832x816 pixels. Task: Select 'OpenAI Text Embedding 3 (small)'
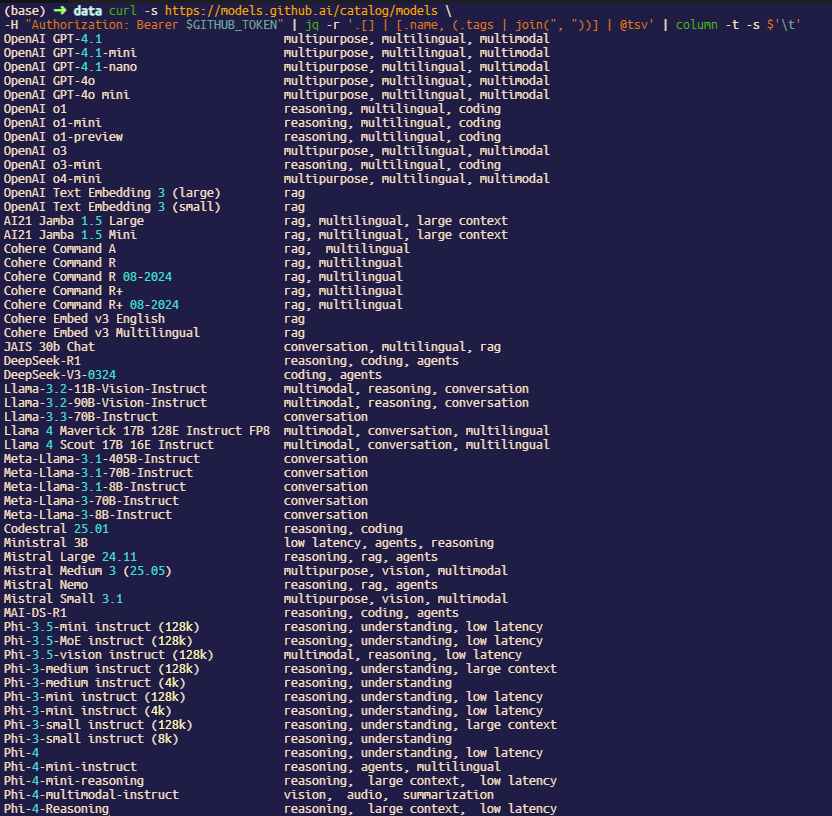[x=112, y=207]
